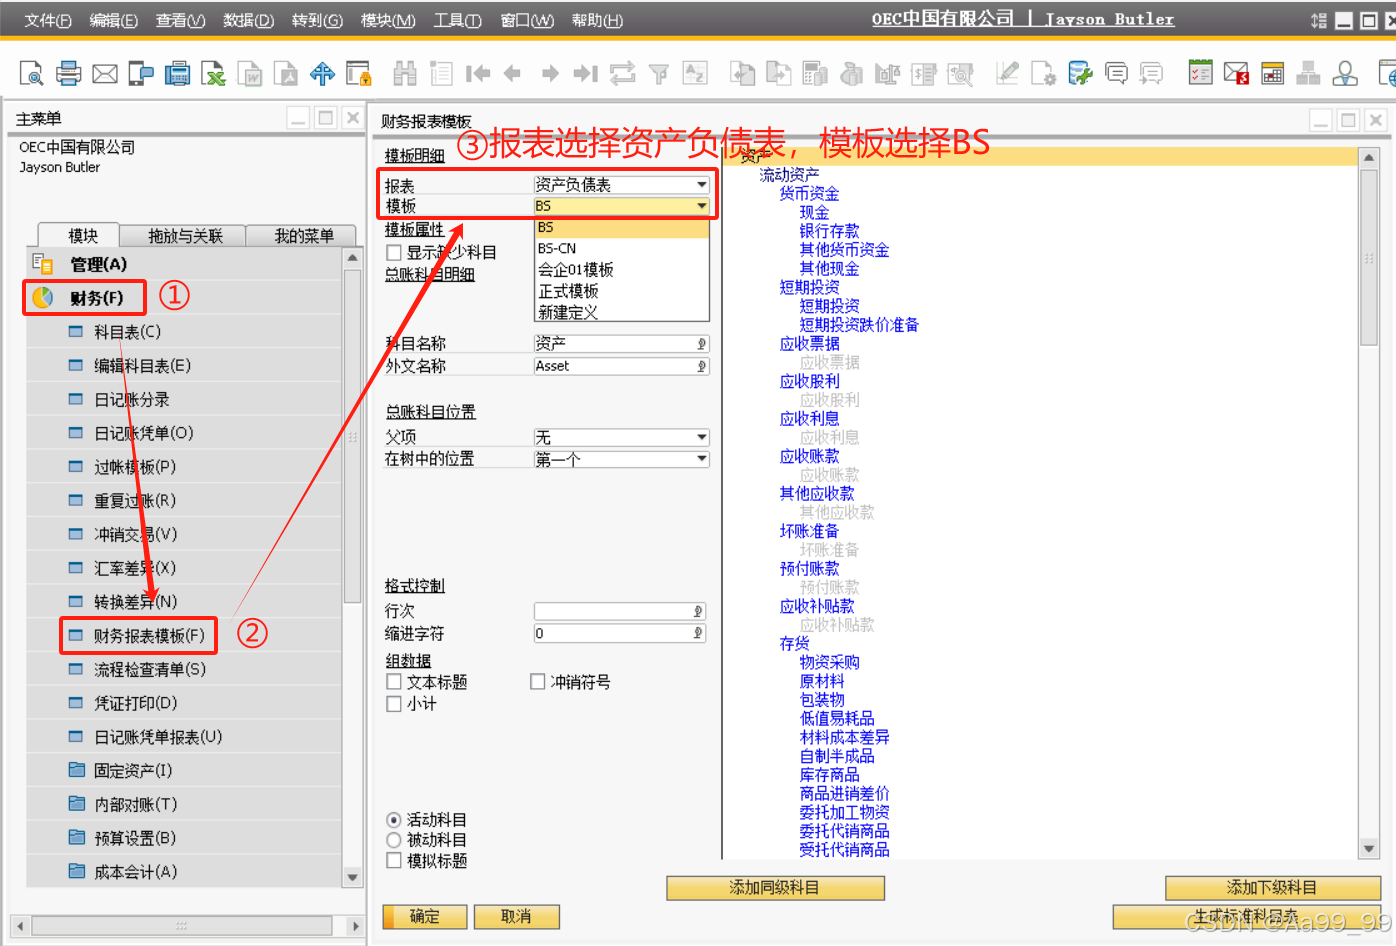The height and width of the screenshot is (946, 1396).
Task: Open the 父项 dropdown
Action: [x=621, y=438]
